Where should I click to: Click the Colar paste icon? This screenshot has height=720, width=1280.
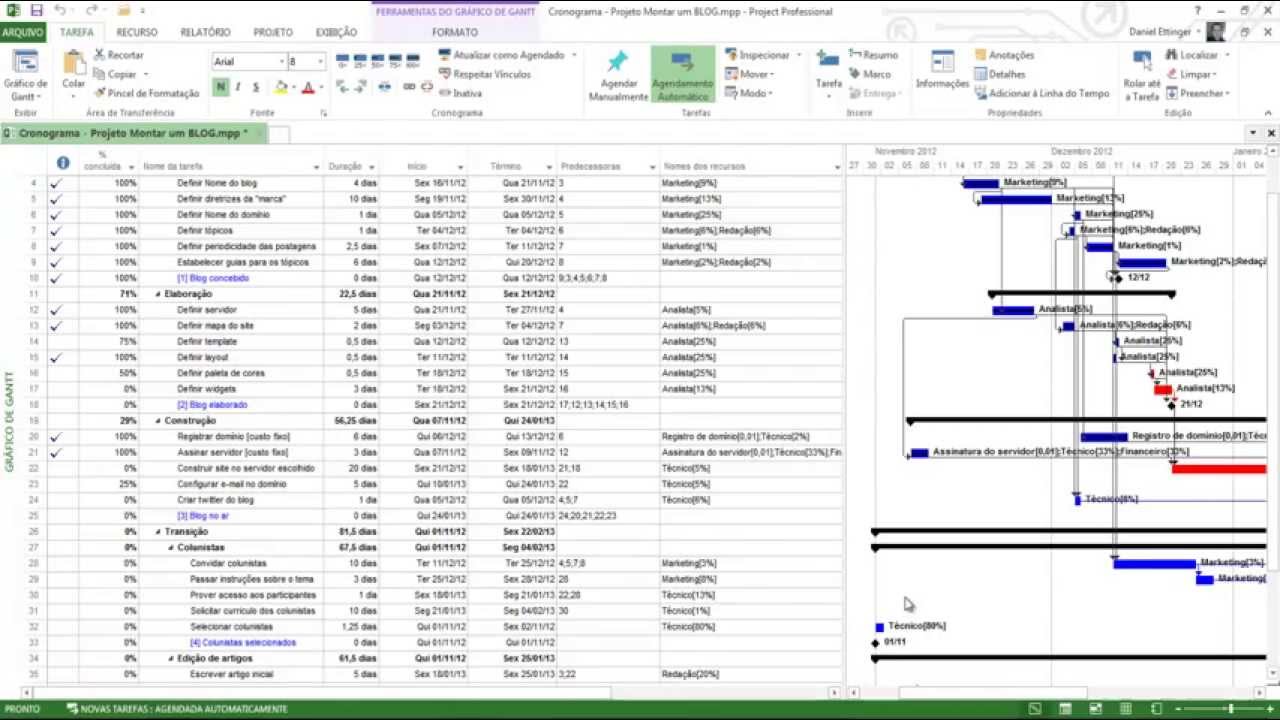[x=74, y=62]
